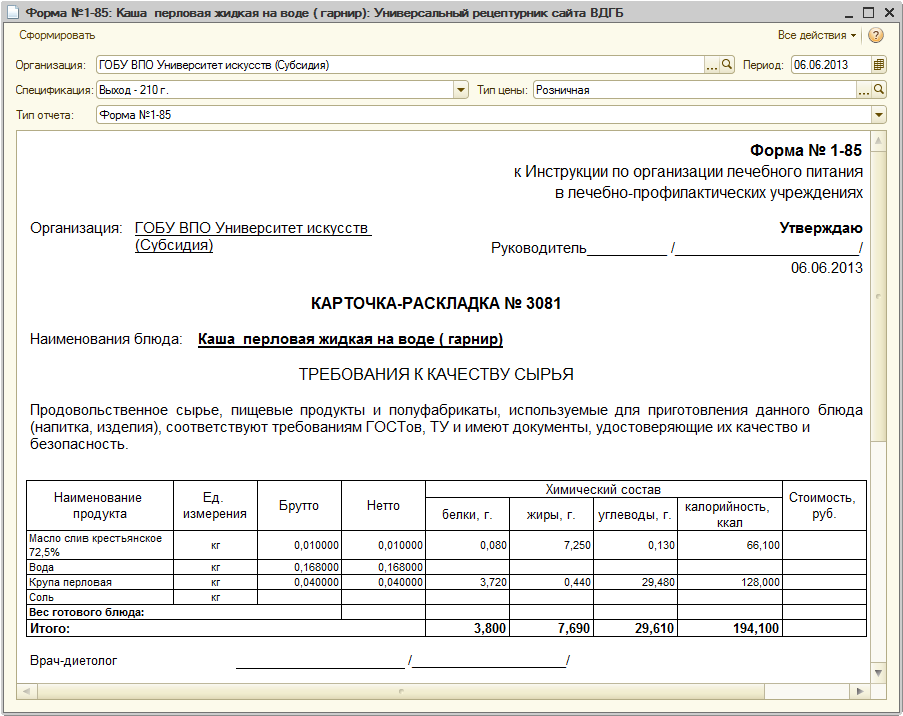Screen dimensions: 903x716
Task: Click the vertical scrollbar down arrow
Action: coord(878,672)
